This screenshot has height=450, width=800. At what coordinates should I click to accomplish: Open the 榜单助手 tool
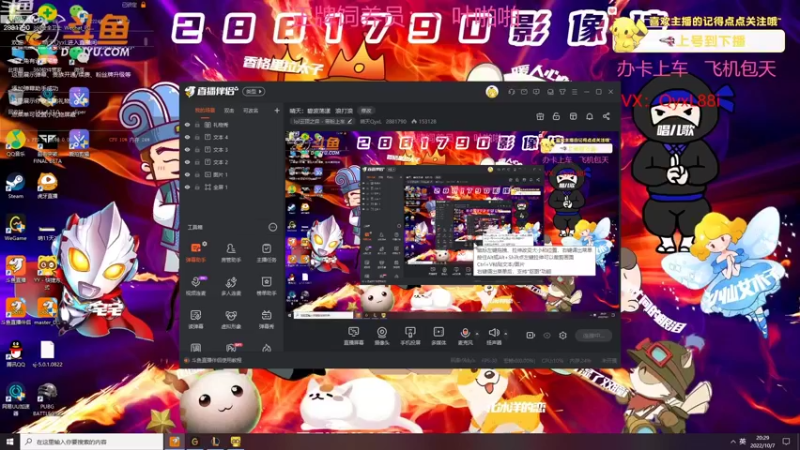pos(266,286)
